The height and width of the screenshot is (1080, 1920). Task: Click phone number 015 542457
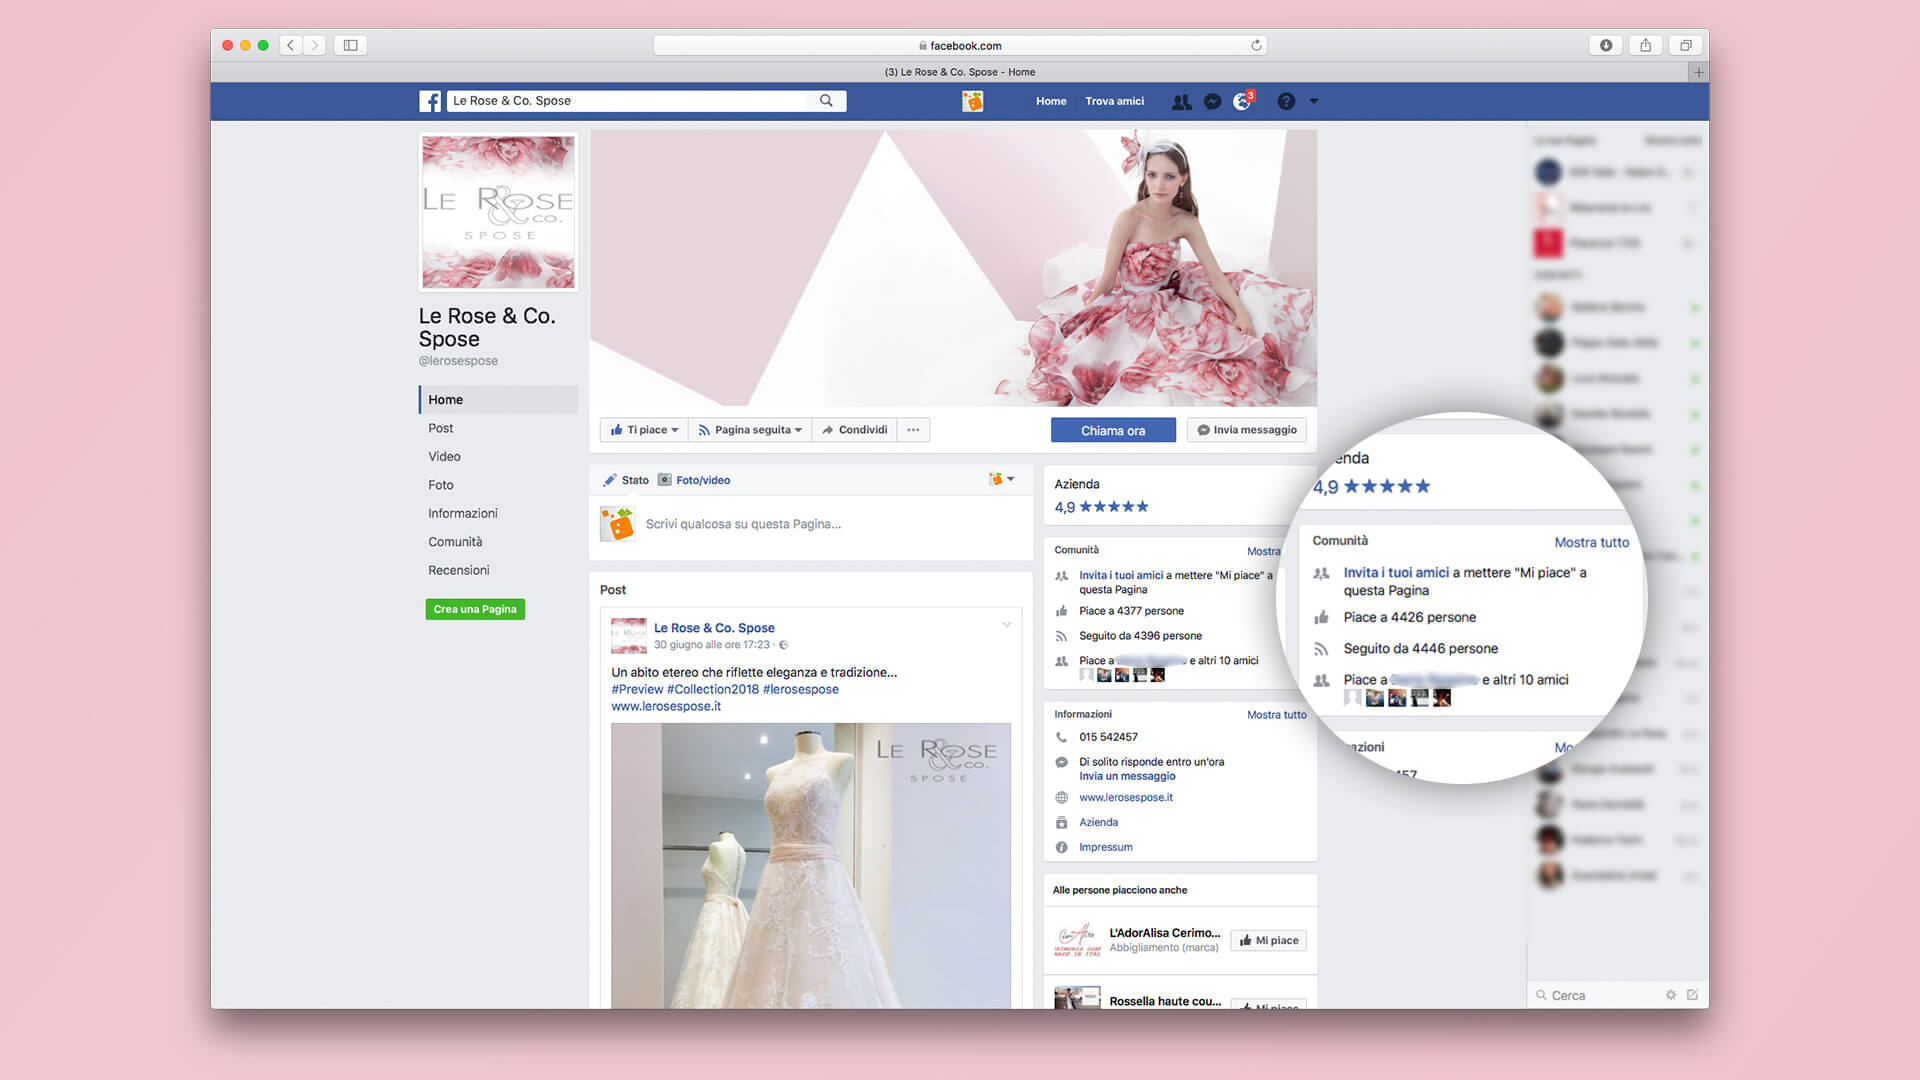pos(1108,737)
